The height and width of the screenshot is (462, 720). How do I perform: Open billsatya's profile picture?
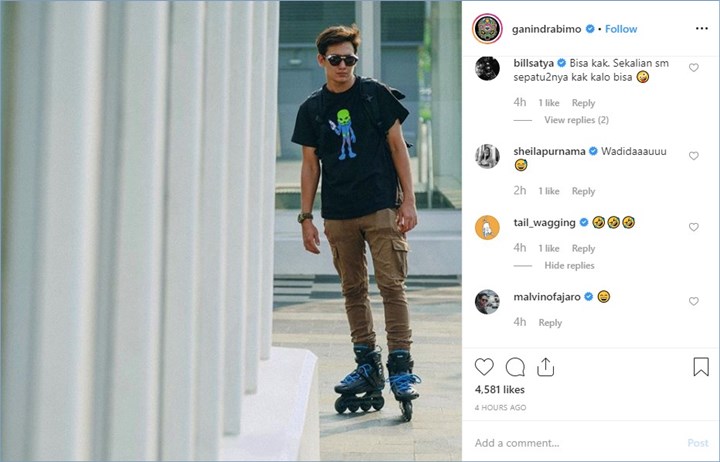coord(487,68)
